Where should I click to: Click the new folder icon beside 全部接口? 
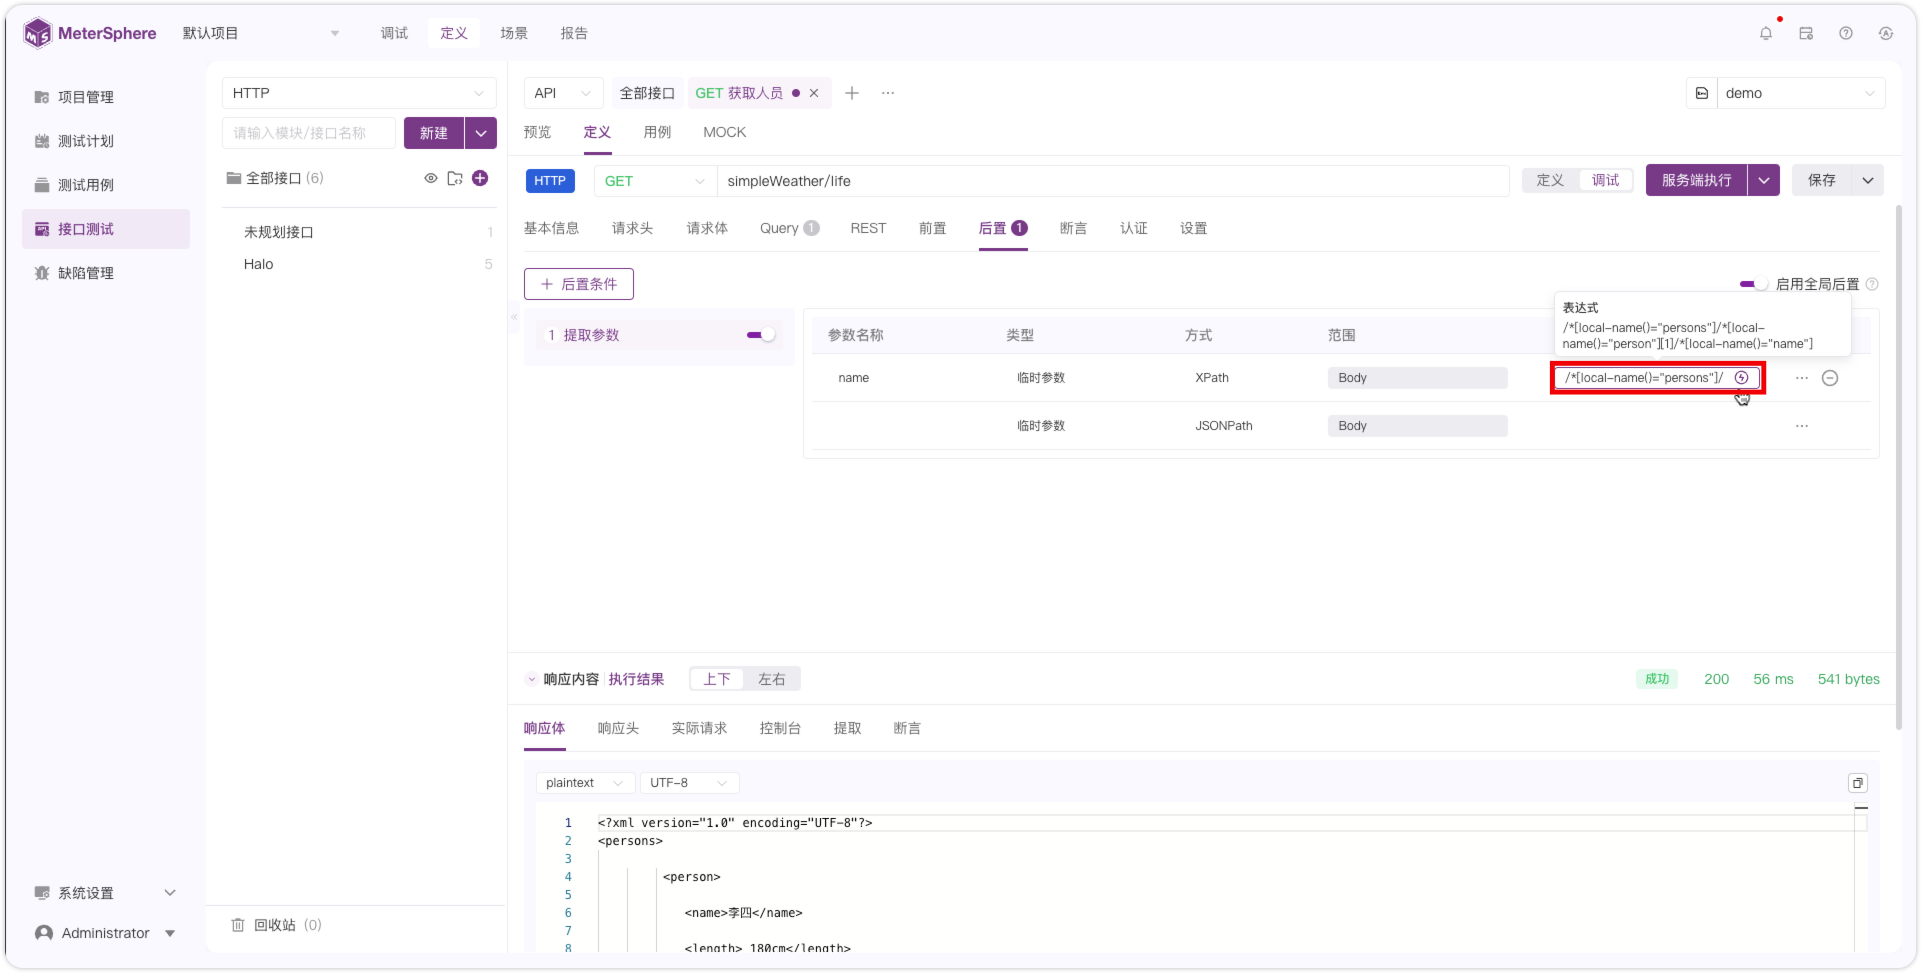(455, 178)
